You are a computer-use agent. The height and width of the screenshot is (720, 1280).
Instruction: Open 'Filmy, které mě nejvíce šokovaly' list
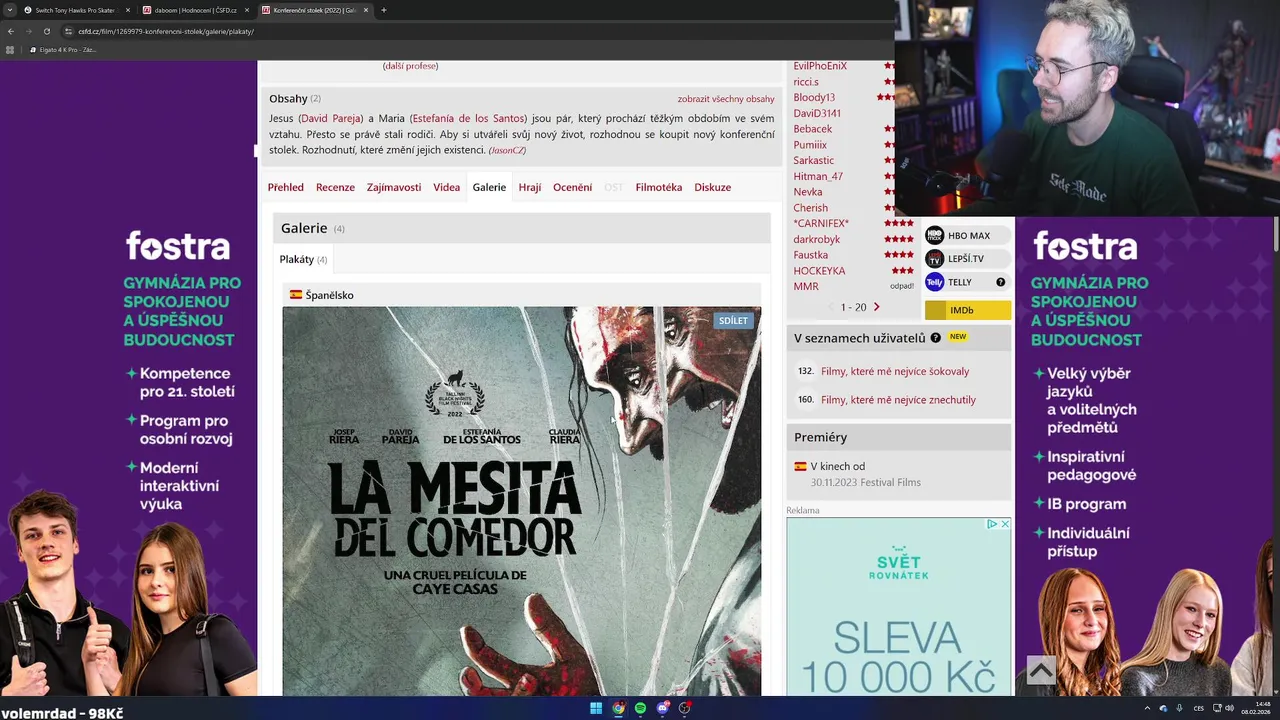(x=895, y=371)
